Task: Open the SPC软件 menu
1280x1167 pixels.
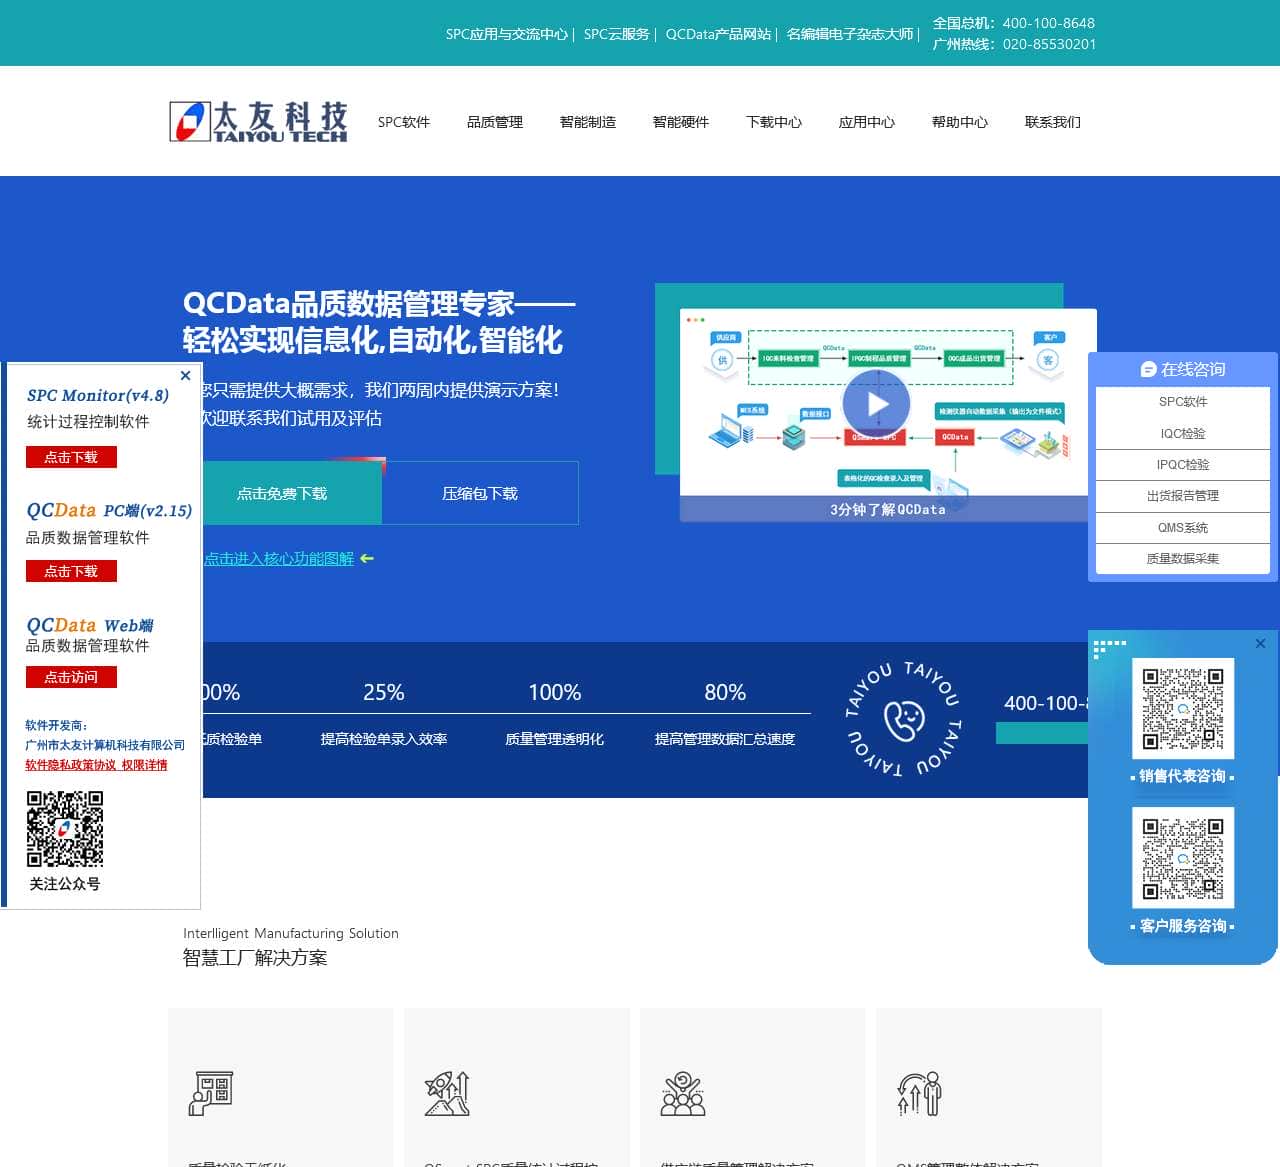Action: pyautogui.click(x=404, y=122)
